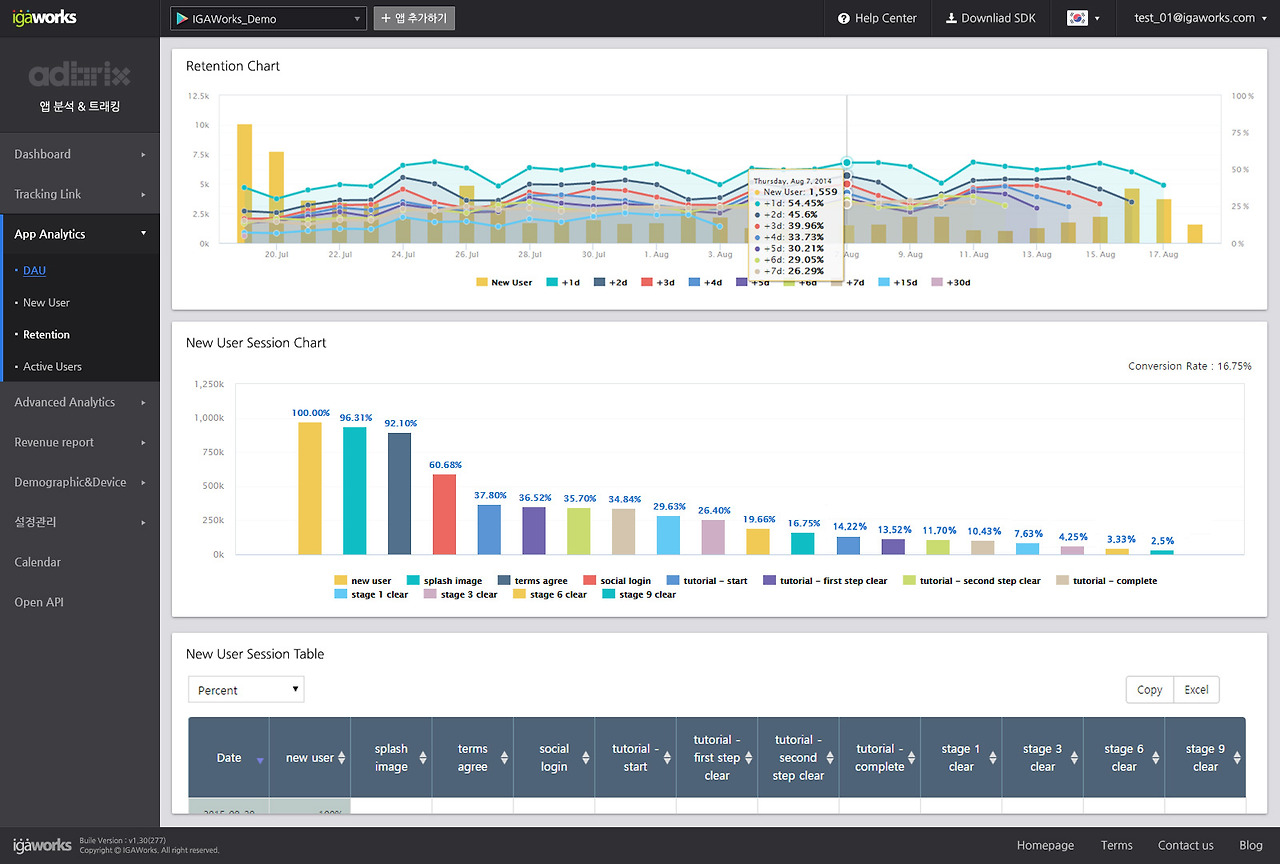
Task: Click the Excel export button
Action: tap(1196, 690)
